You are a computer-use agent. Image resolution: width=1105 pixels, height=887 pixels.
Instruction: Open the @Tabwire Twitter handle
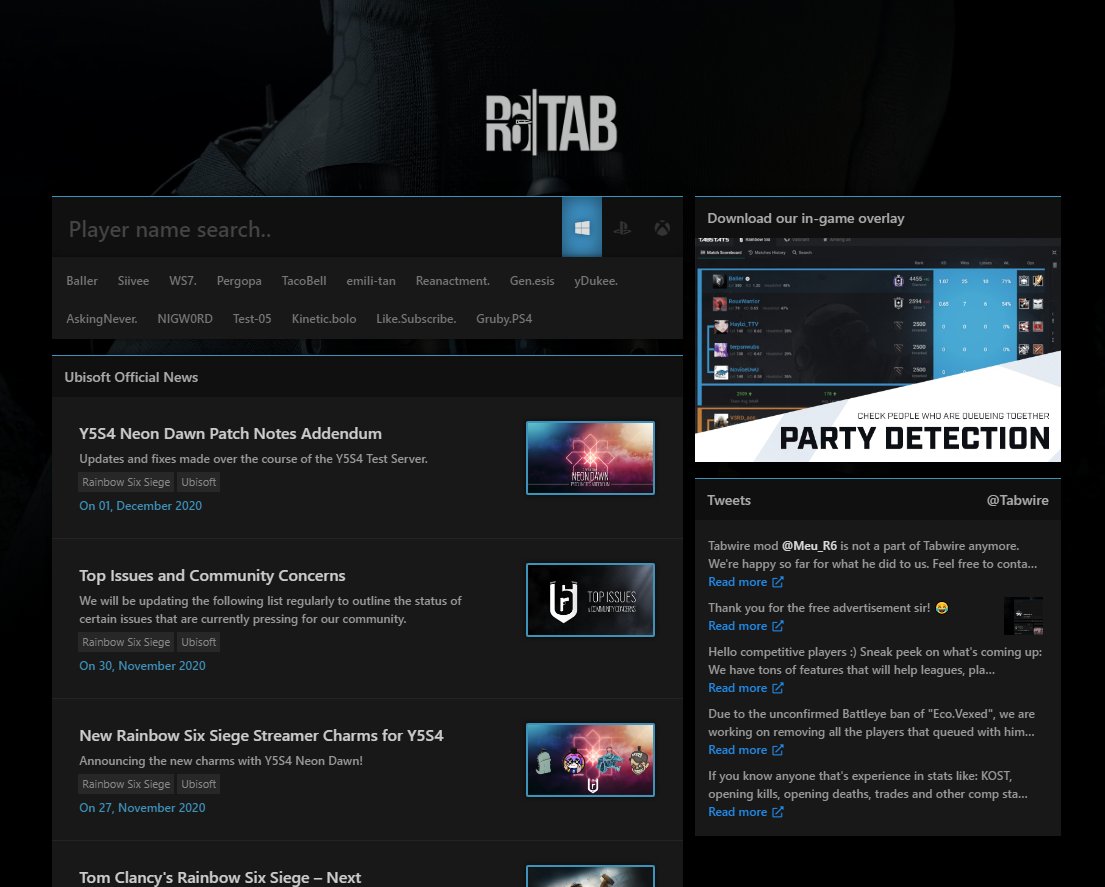pyautogui.click(x=1017, y=500)
